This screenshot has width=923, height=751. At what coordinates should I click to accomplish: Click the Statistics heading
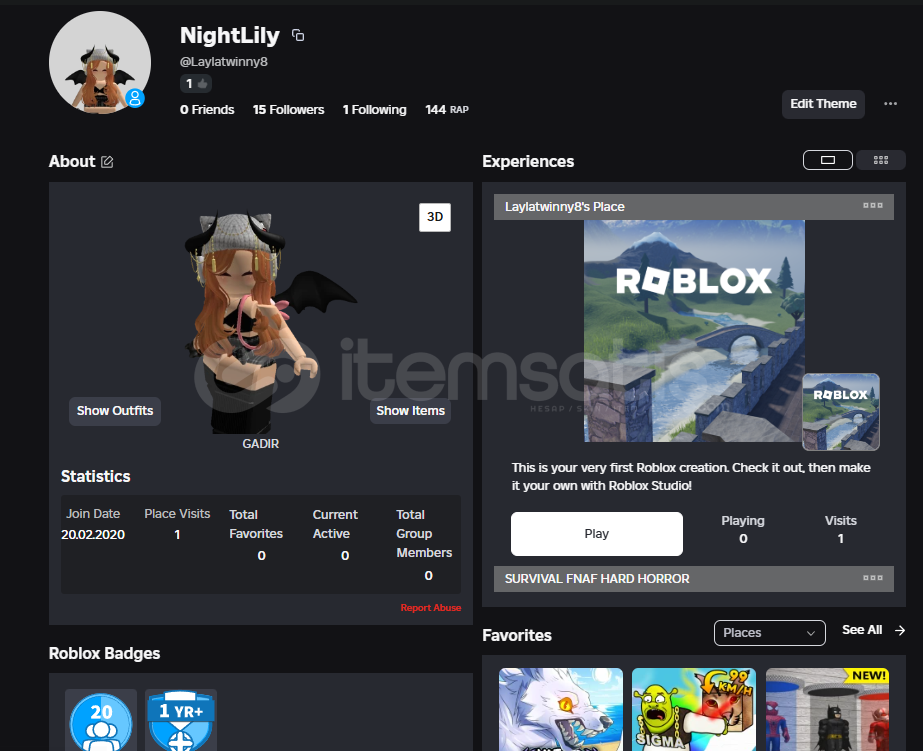point(95,476)
